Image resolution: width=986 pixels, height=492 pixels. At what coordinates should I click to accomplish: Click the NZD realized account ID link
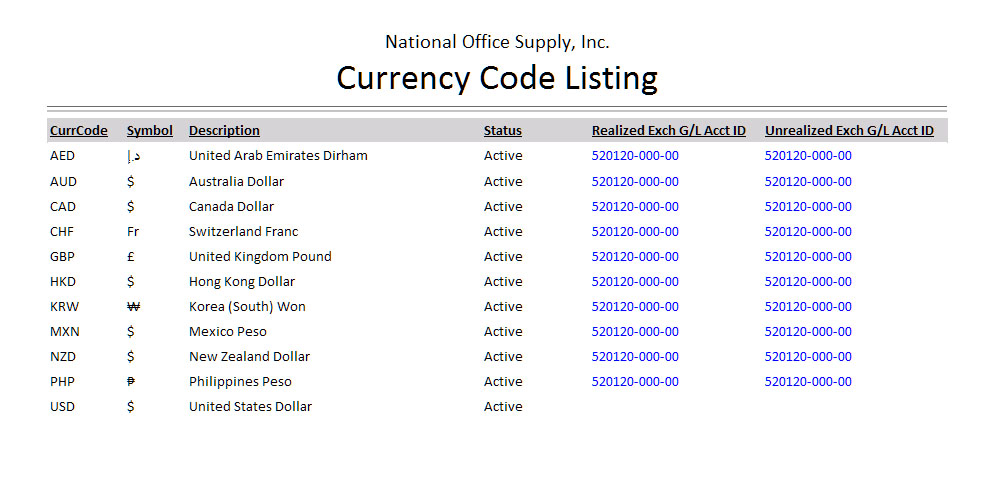pyautogui.click(x=635, y=357)
